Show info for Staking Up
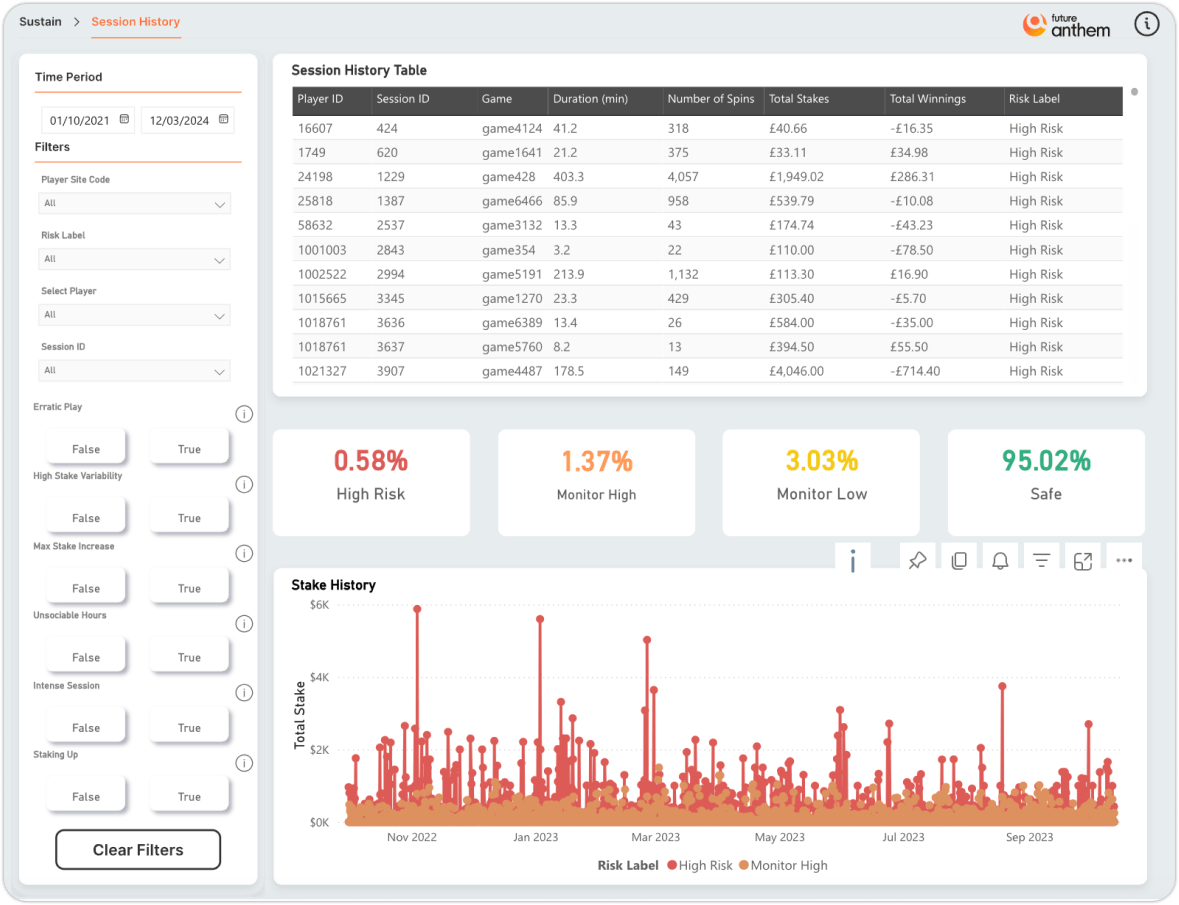Viewport: 1179px width, 905px height. (244, 763)
